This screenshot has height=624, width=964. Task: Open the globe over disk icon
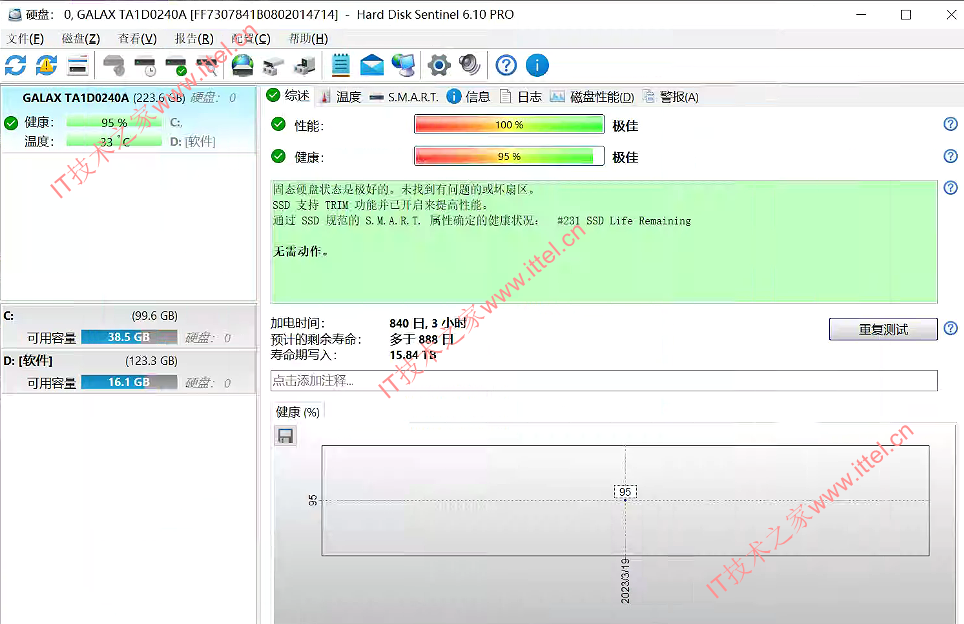242,65
